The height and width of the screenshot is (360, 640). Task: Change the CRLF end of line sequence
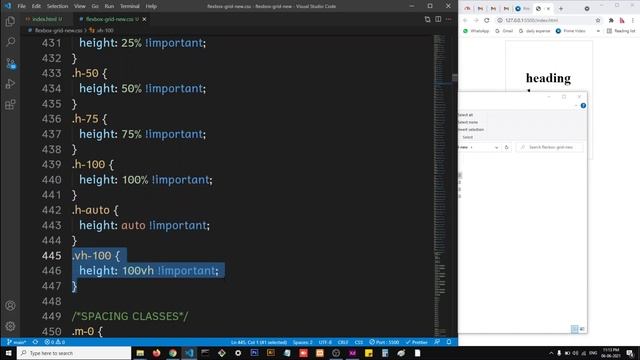point(343,342)
